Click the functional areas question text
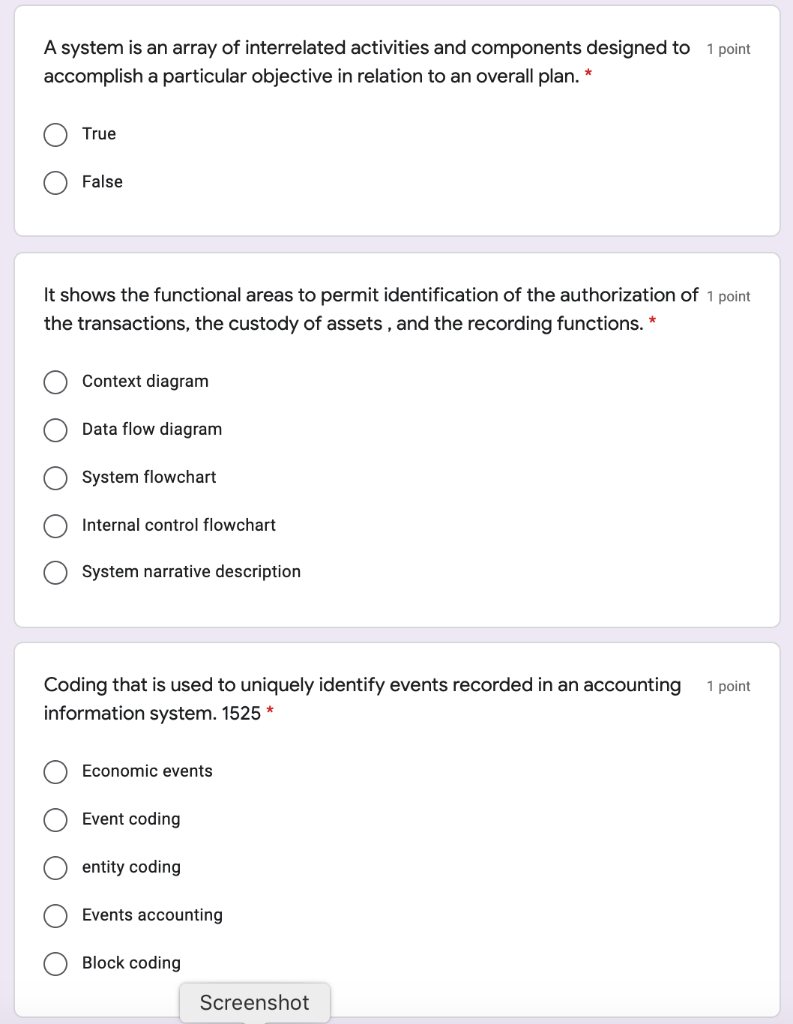 point(370,309)
